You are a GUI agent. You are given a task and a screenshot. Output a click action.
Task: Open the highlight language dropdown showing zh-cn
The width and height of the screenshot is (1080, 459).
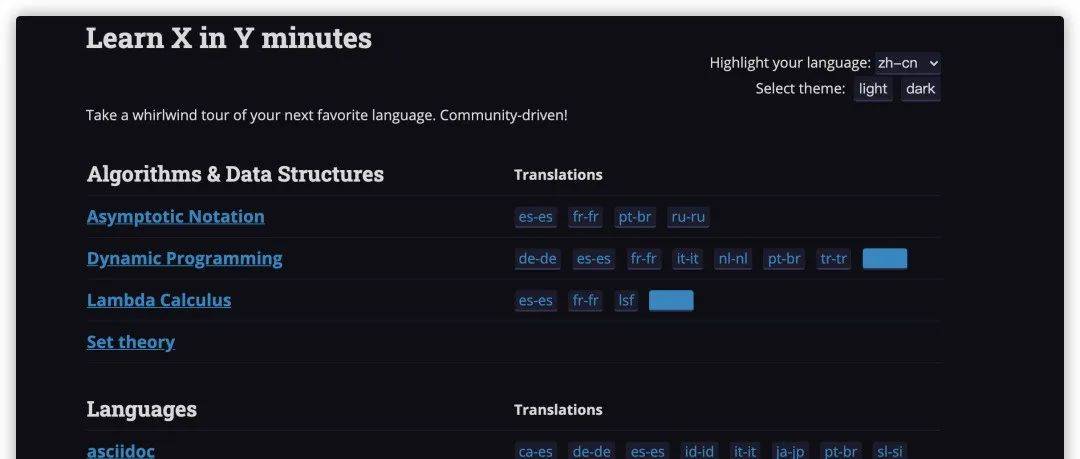coord(907,63)
